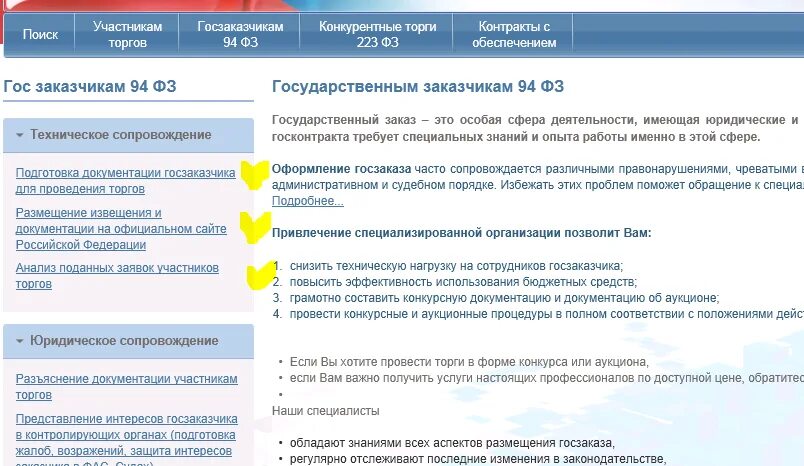The height and width of the screenshot is (466, 804).
Task: Go to Контракты с обеспечением section
Action: 514,34
